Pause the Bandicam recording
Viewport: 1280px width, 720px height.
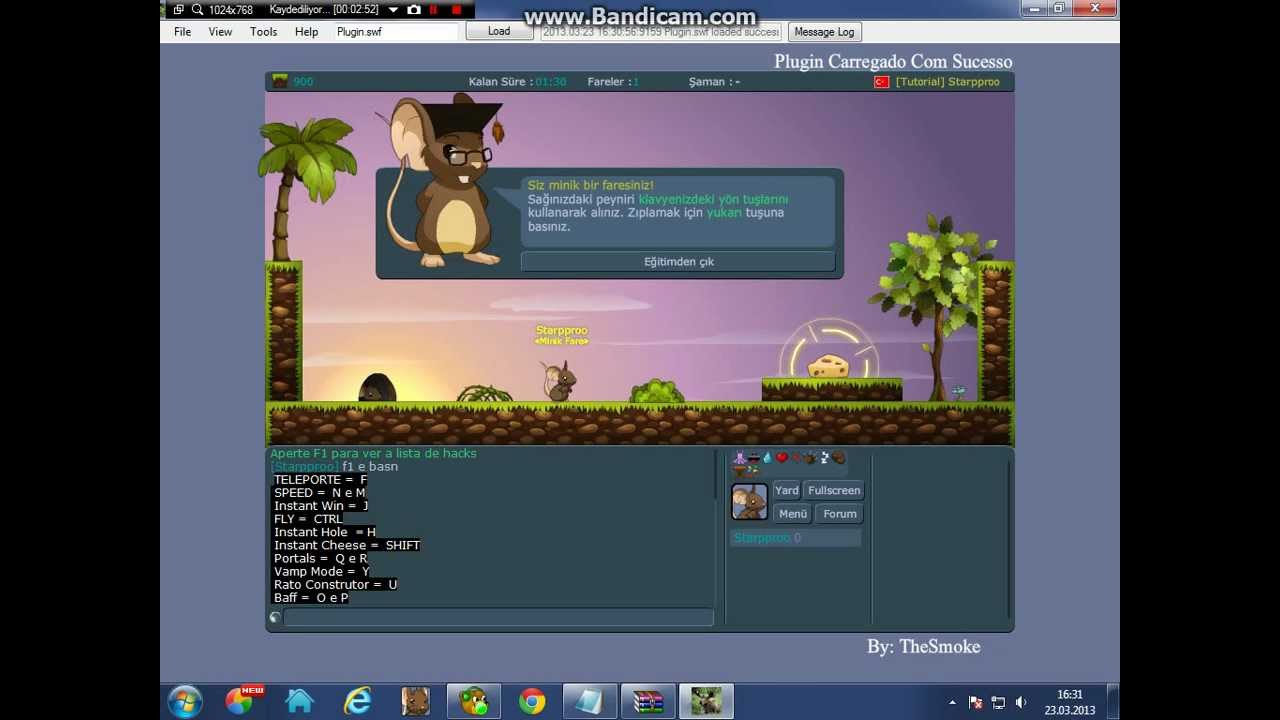[x=434, y=10]
